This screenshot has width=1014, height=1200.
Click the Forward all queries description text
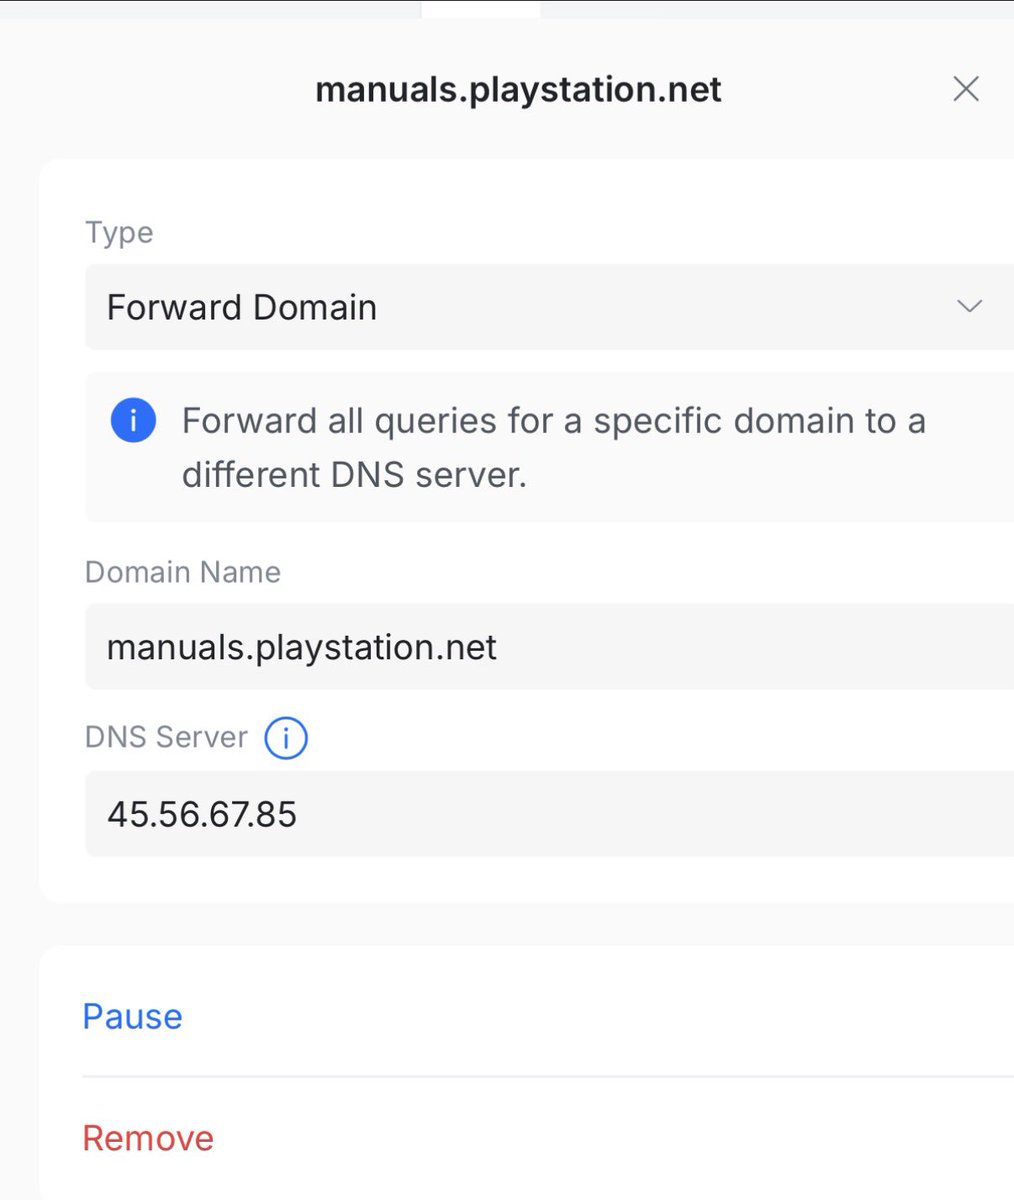(553, 447)
